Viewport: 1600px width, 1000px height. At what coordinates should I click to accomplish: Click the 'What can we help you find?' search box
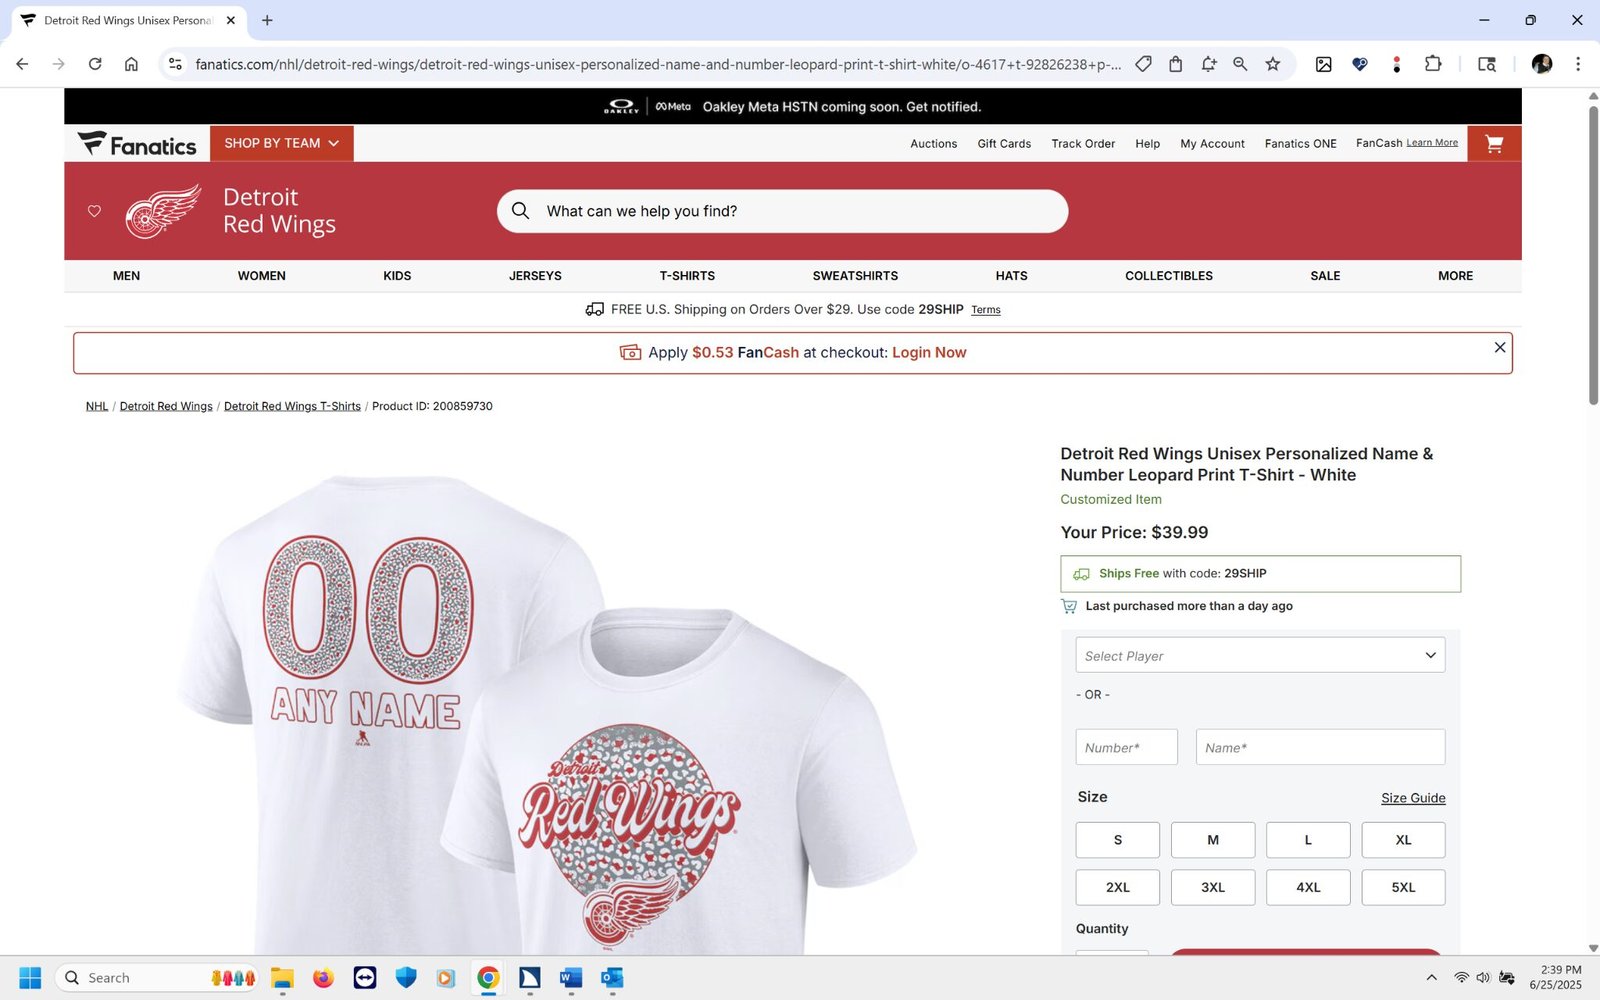point(782,211)
